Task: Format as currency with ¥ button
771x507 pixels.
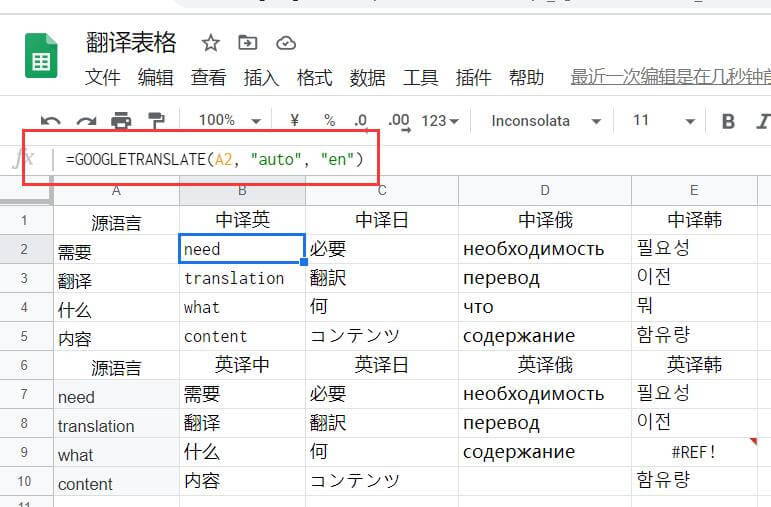Action: pos(295,120)
